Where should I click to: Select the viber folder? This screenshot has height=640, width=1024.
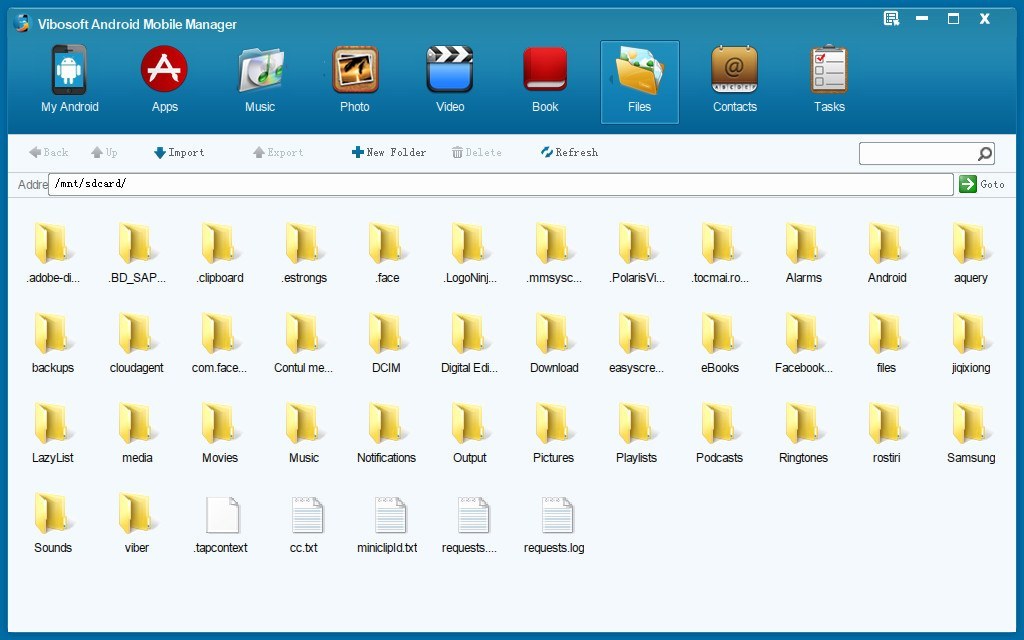click(x=136, y=524)
